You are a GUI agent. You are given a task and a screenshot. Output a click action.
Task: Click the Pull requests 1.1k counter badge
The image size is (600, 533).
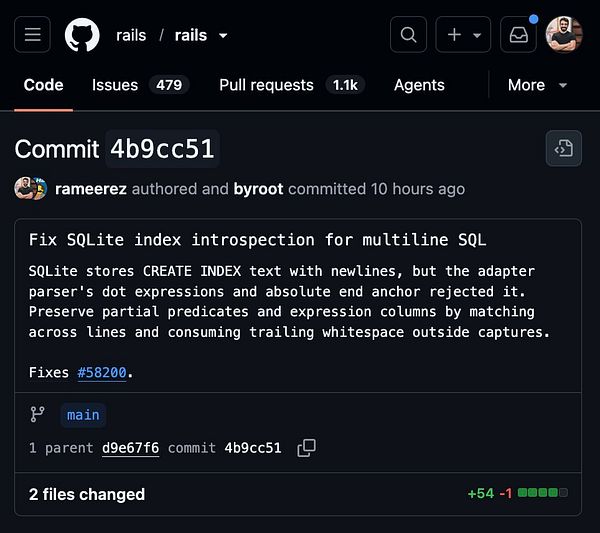pos(345,85)
